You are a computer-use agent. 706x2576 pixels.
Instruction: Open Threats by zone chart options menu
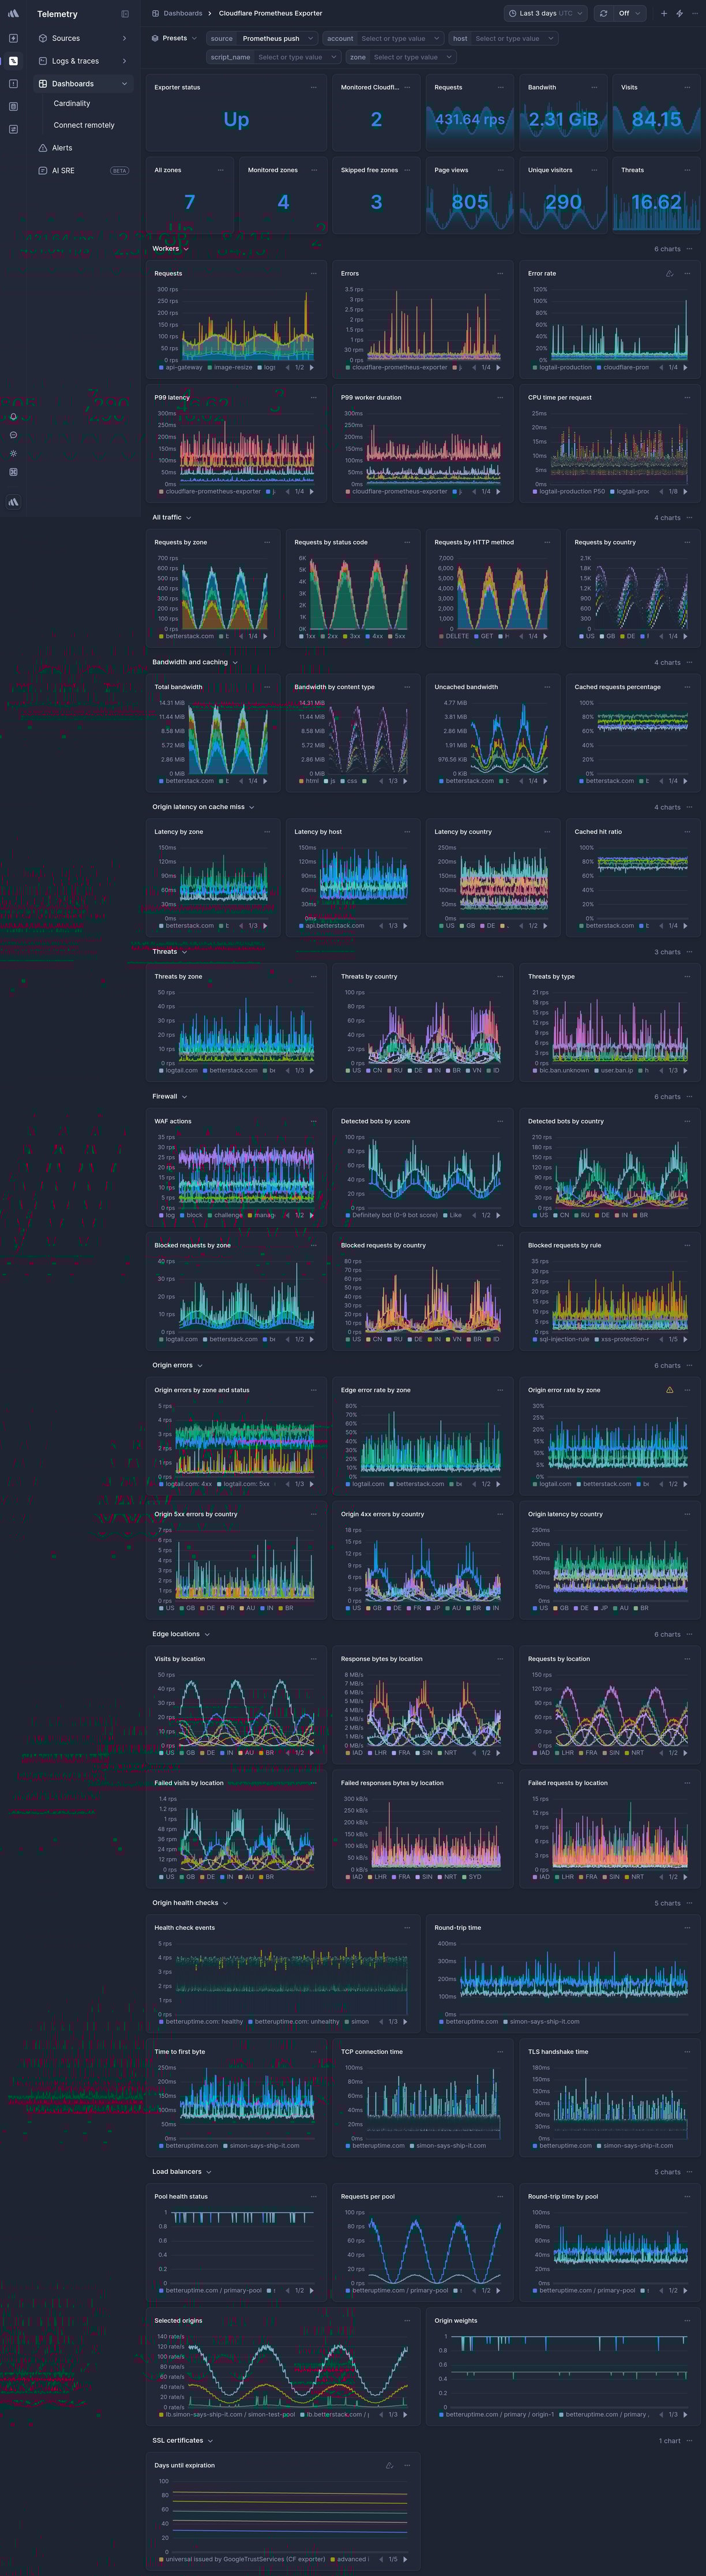(313, 976)
